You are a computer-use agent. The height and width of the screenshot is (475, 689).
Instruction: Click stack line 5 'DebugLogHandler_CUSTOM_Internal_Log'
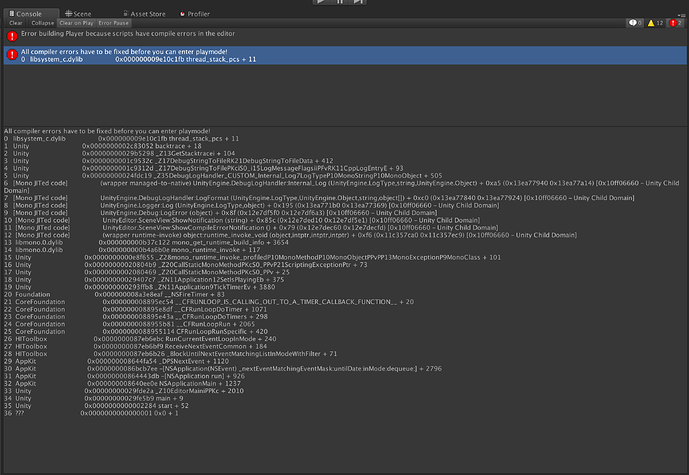tap(223, 176)
